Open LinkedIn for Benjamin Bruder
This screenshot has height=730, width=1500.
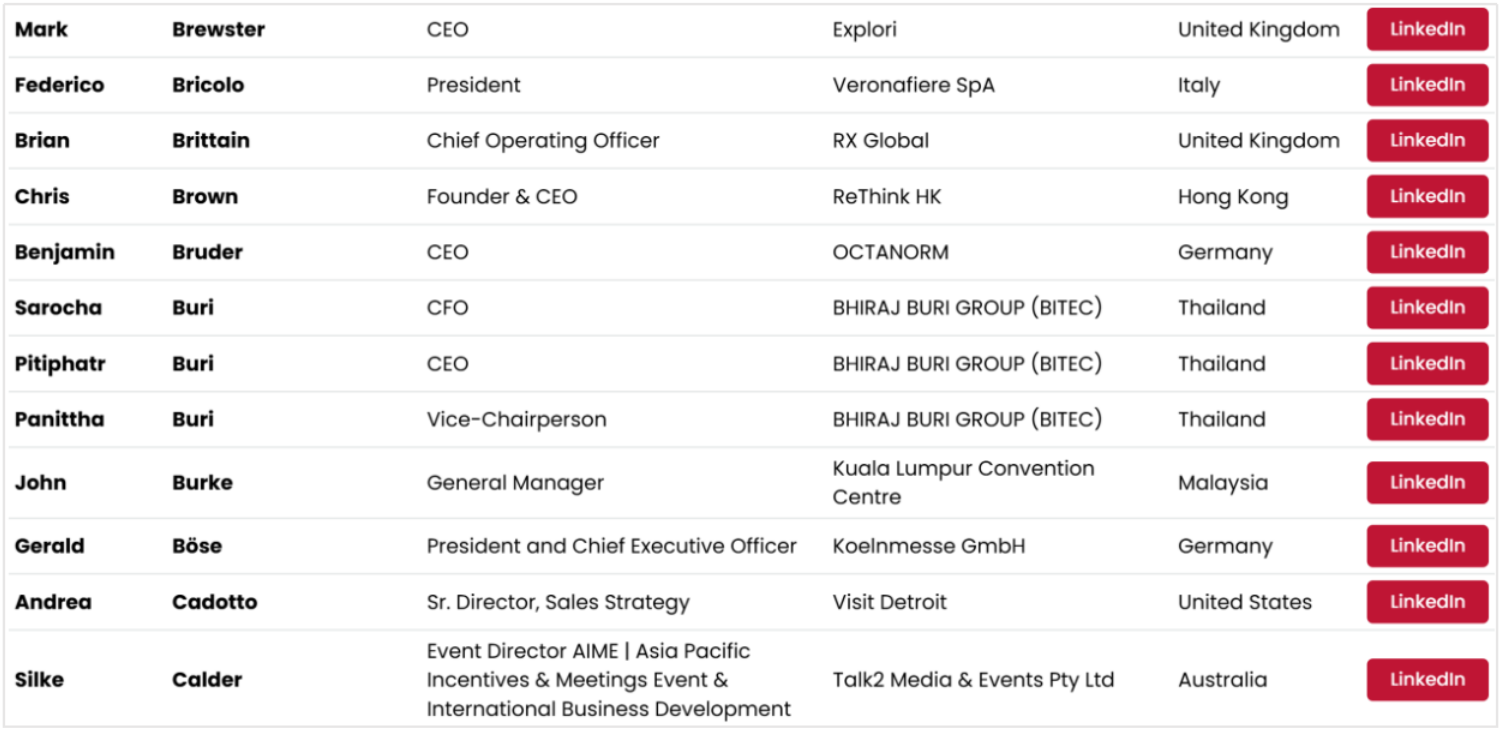[1427, 252]
